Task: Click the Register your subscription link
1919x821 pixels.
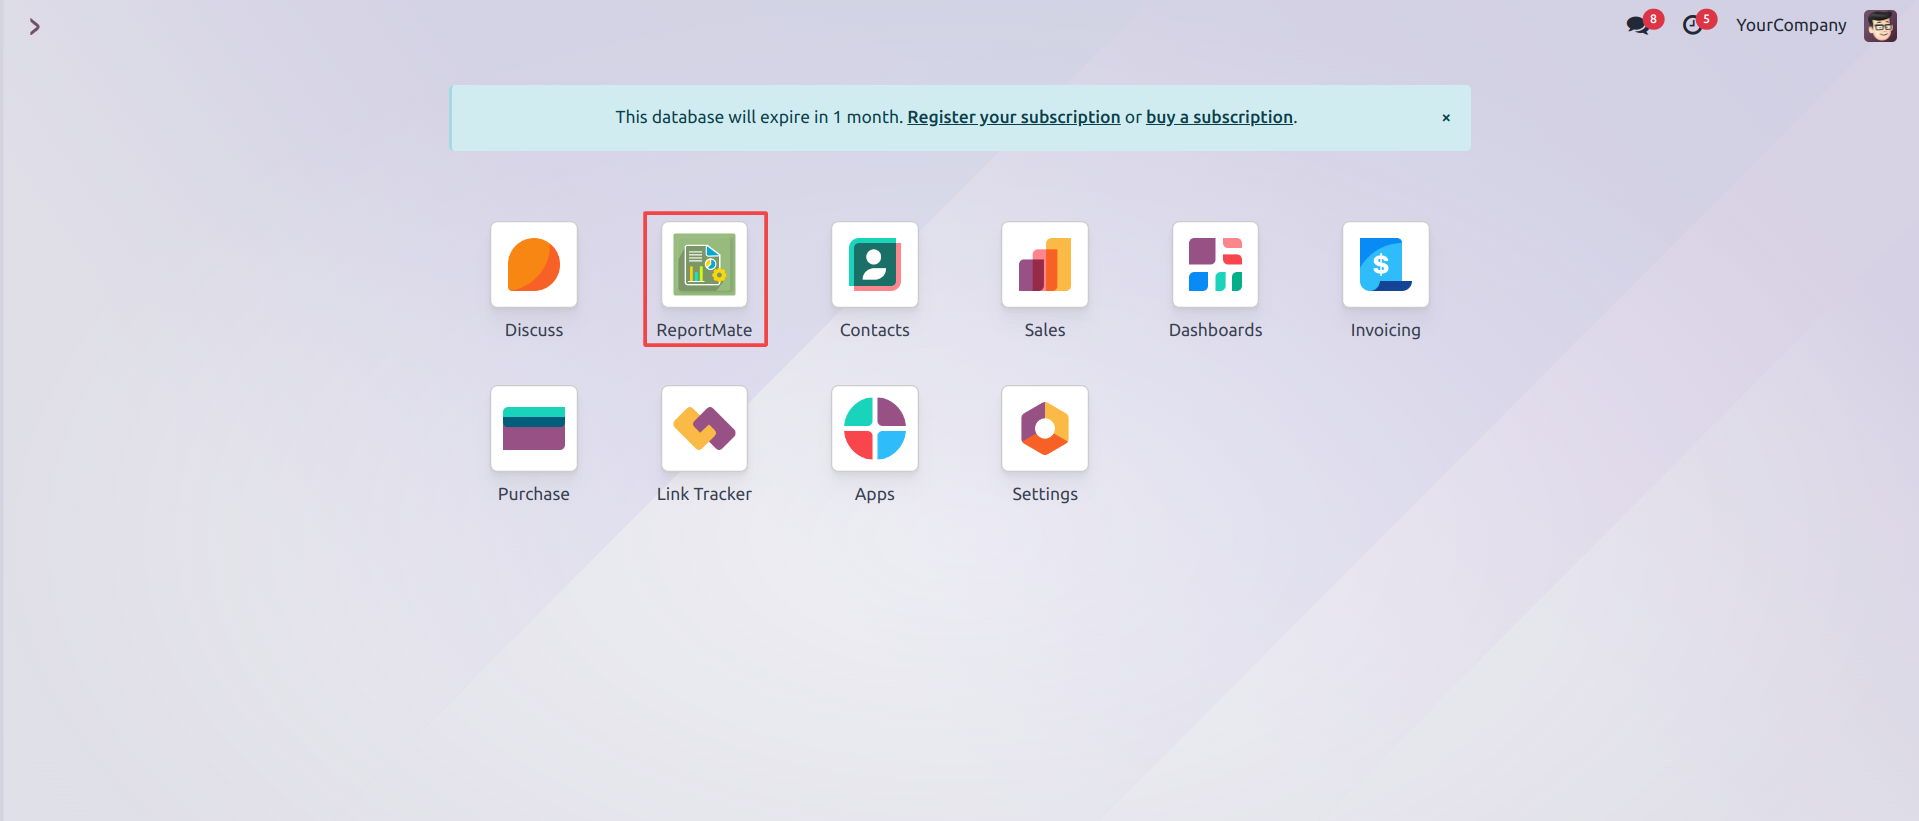Action: [1013, 117]
